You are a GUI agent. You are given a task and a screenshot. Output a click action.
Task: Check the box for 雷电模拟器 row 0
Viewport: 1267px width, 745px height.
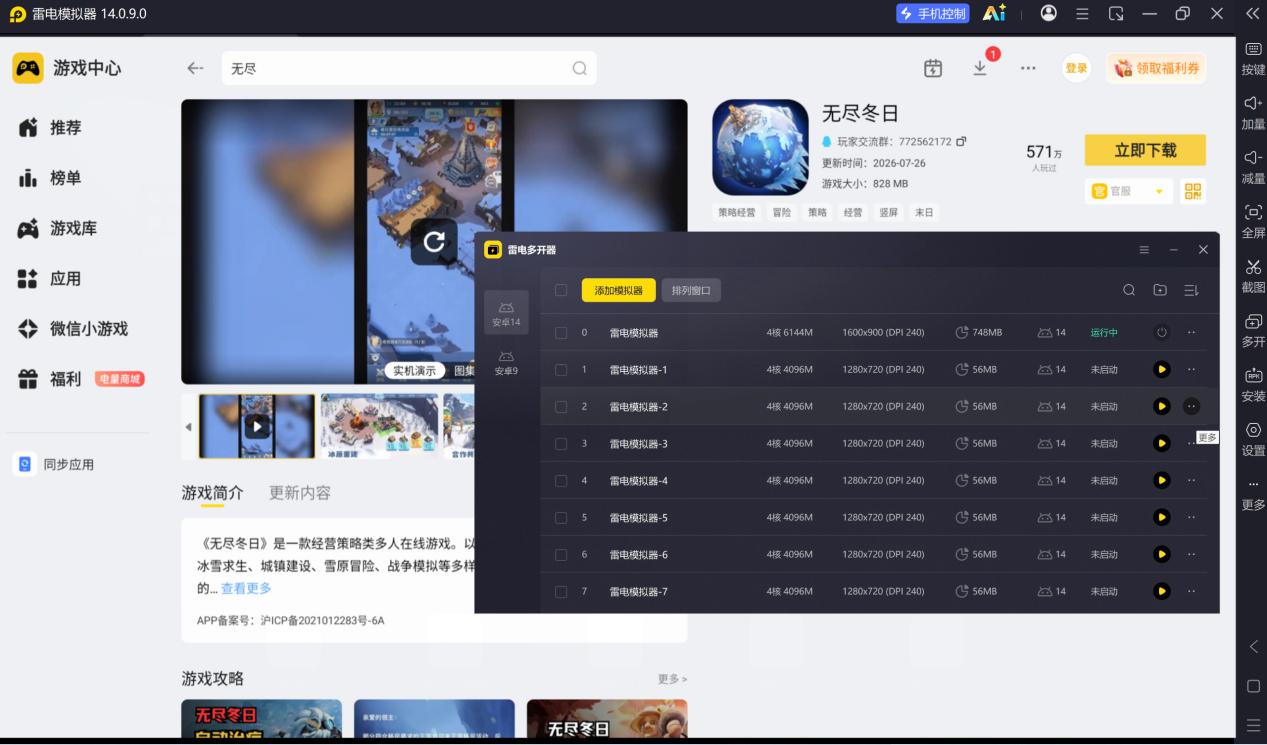click(x=561, y=332)
